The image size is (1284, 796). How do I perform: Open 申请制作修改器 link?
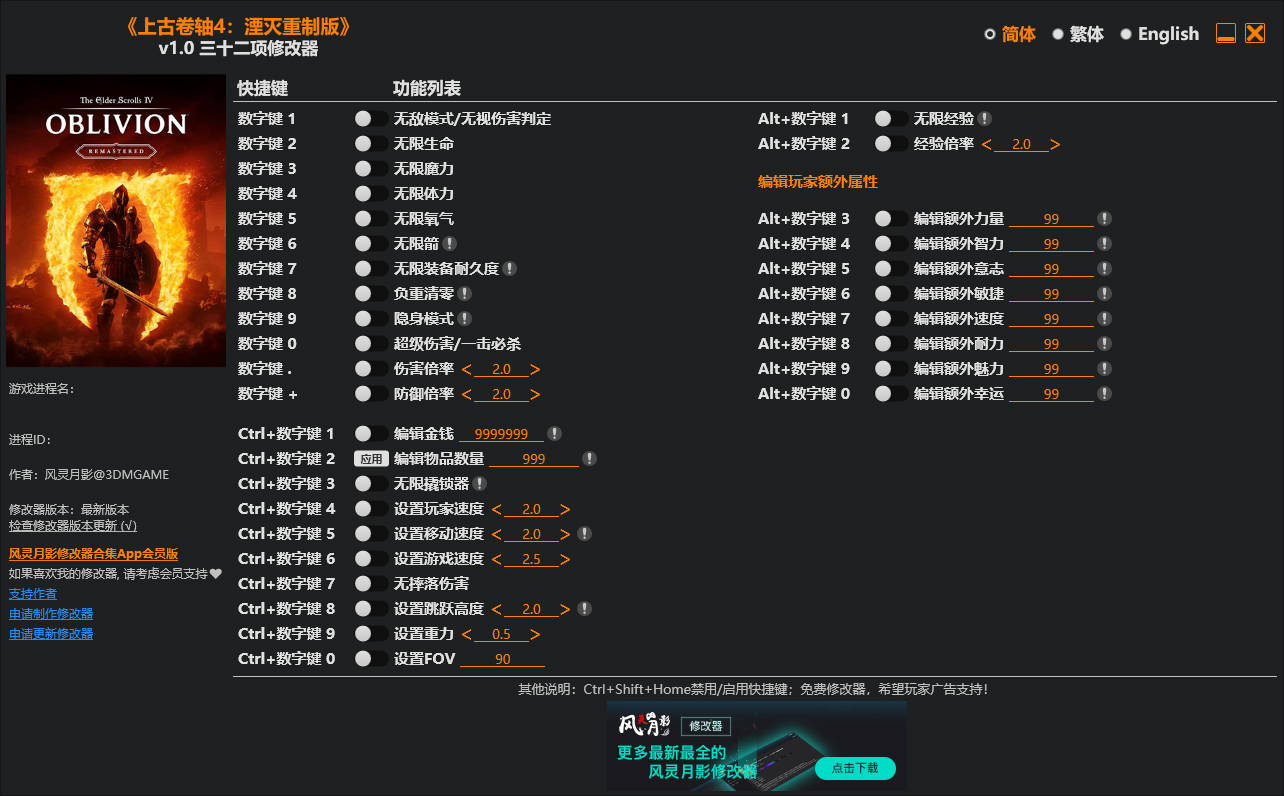(51, 614)
